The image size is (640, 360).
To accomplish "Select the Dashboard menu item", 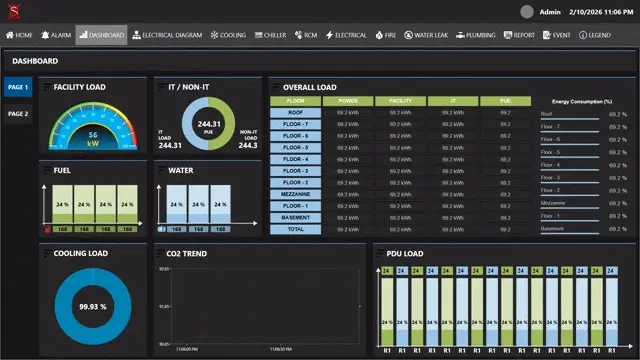I will pyautogui.click(x=102, y=35).
